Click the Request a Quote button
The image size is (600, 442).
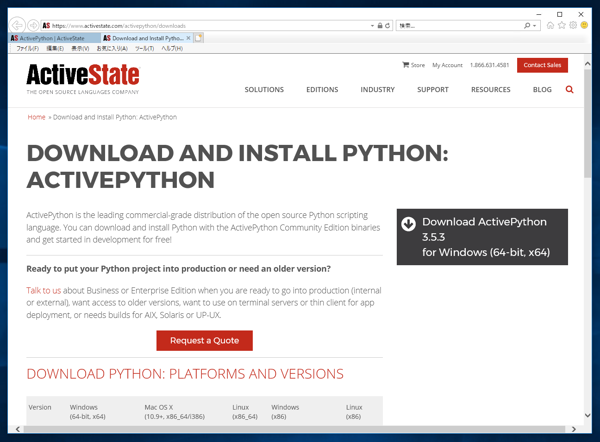204,341
